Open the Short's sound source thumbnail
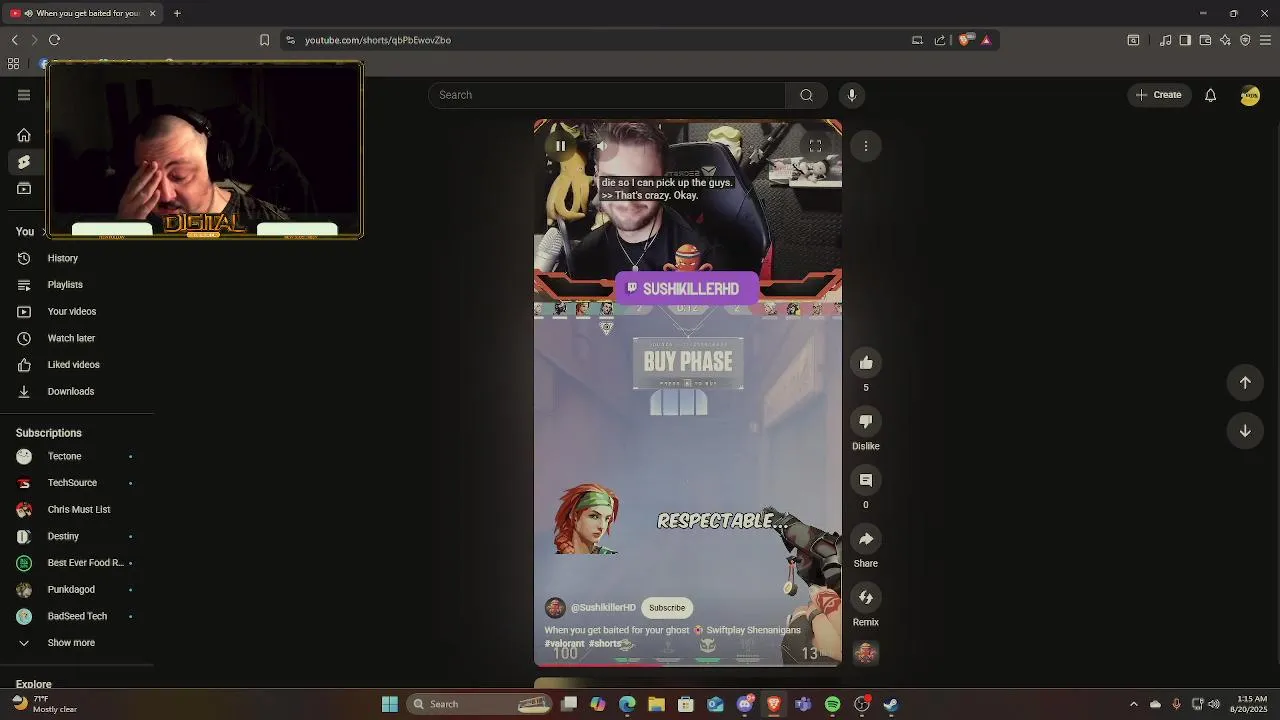Image resolution: width=1280 pixels, height=720 pixels. [866, 653]
